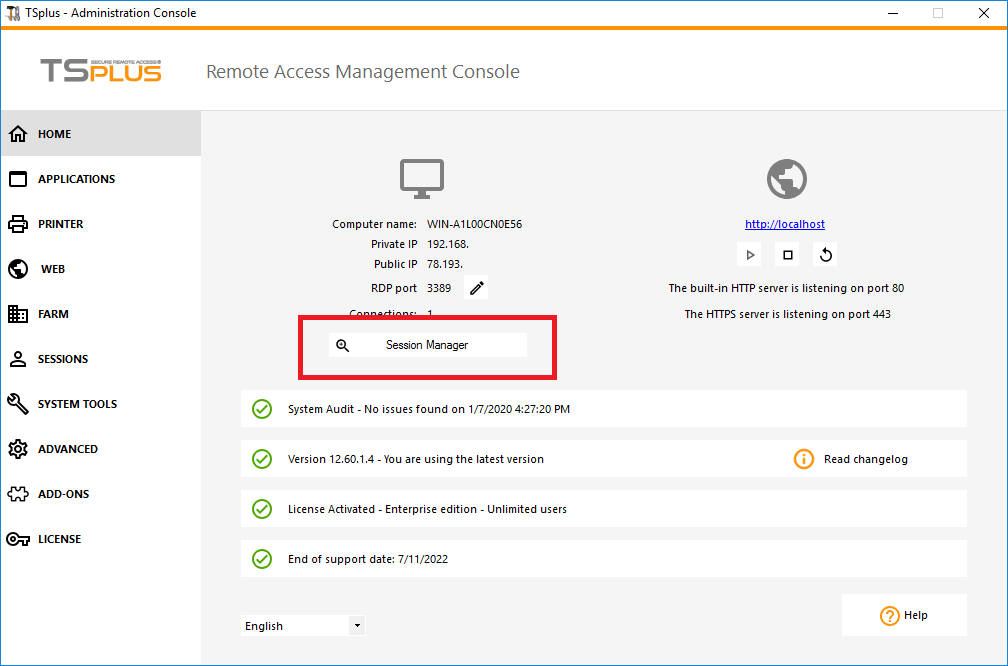The height and width of the screenshot is (666, 1008).
Task: Open the License page
Action: (59, 539)
